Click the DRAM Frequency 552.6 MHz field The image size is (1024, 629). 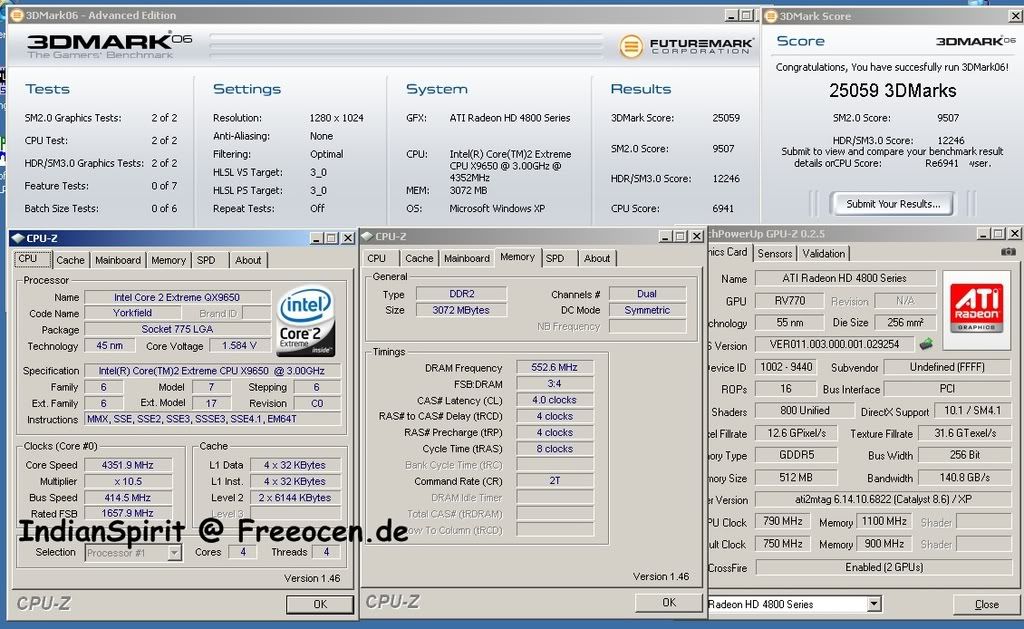point(554,367)
